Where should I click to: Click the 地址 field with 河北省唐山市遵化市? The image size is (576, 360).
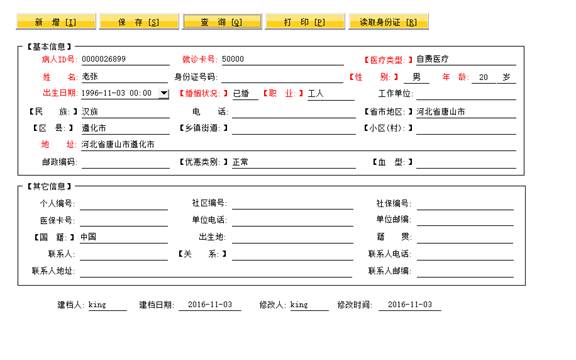pyautogui.click(x=298, y=145)
